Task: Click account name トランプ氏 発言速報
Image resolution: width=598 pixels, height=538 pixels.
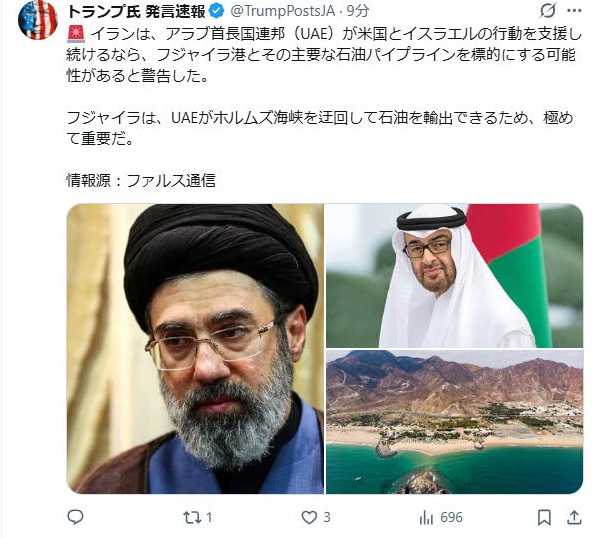Action: 137,11
